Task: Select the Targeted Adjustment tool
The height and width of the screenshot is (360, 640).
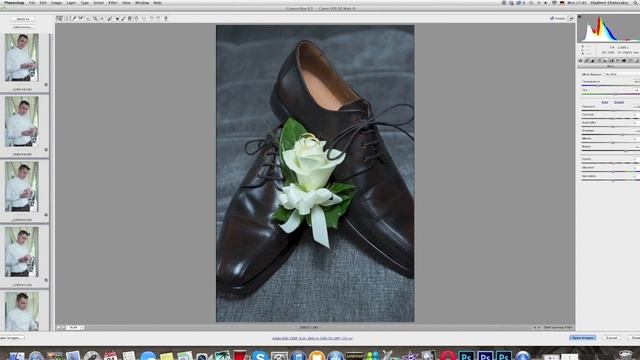Action: click(88, 18)
